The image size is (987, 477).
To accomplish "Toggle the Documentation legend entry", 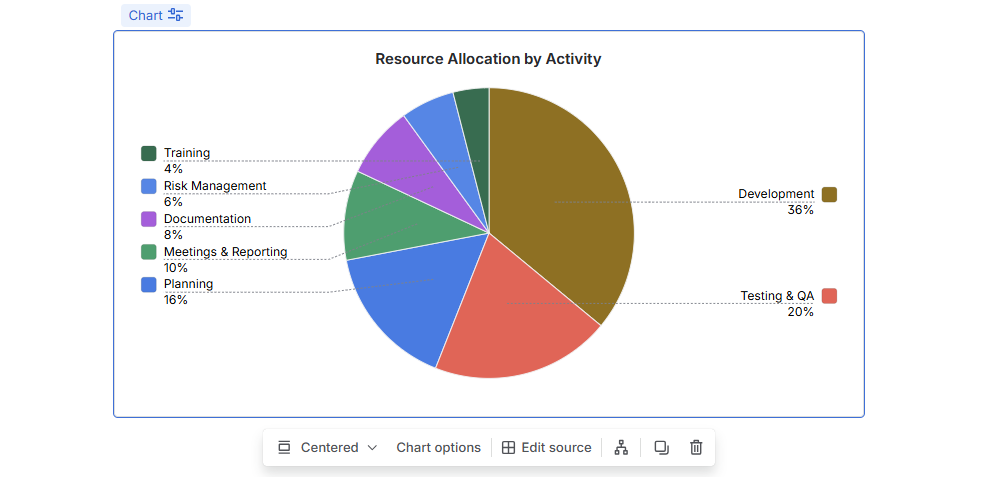I will coord(207,219).
